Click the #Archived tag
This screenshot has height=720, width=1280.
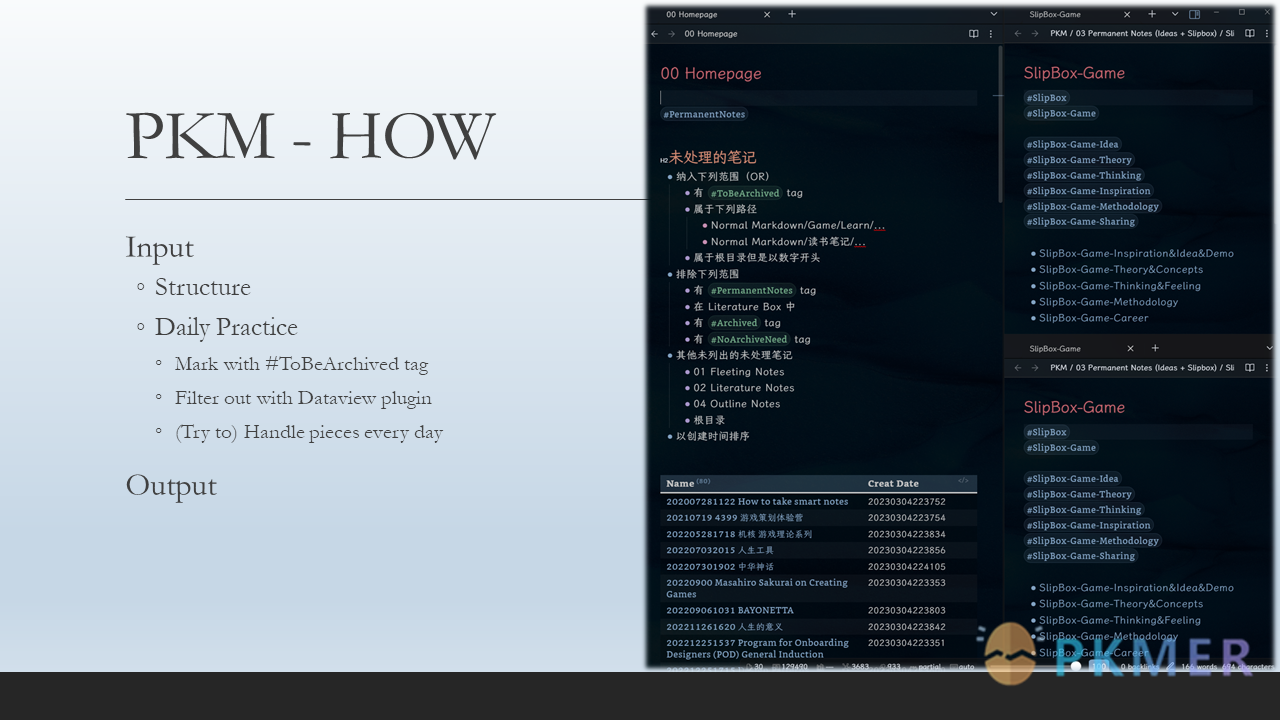(735, 323)
